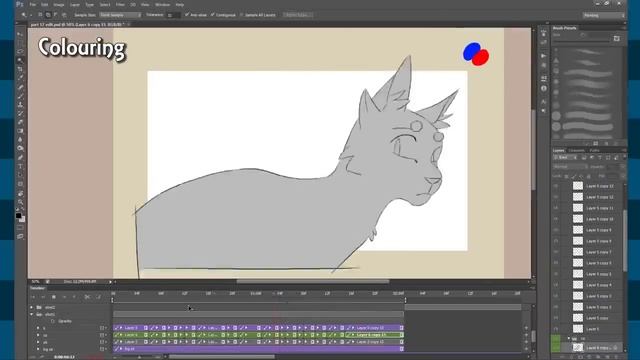The image size is (640, 360).
Task: Toggle visibility of Layer 5 copy 11
Action: [556, 208]
